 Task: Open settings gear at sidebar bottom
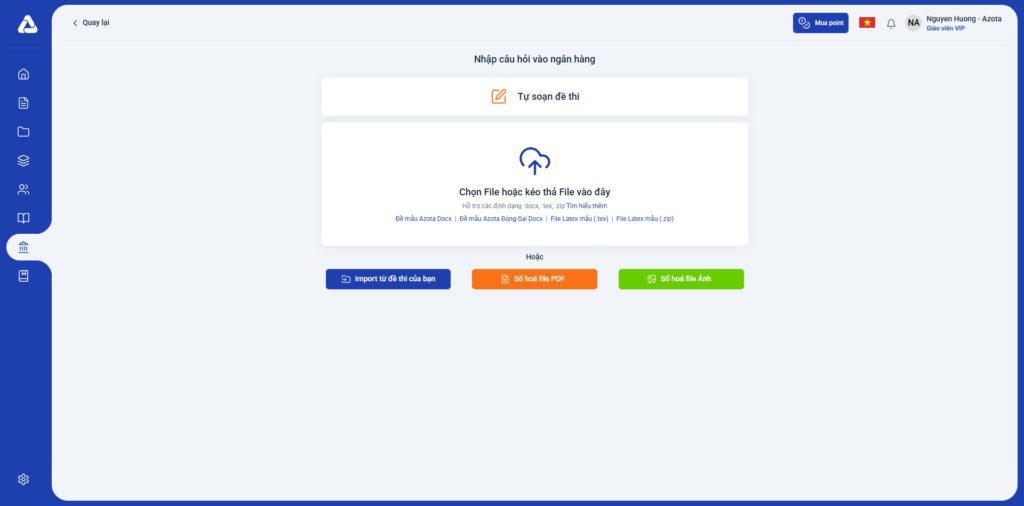[x=24, y=479]
